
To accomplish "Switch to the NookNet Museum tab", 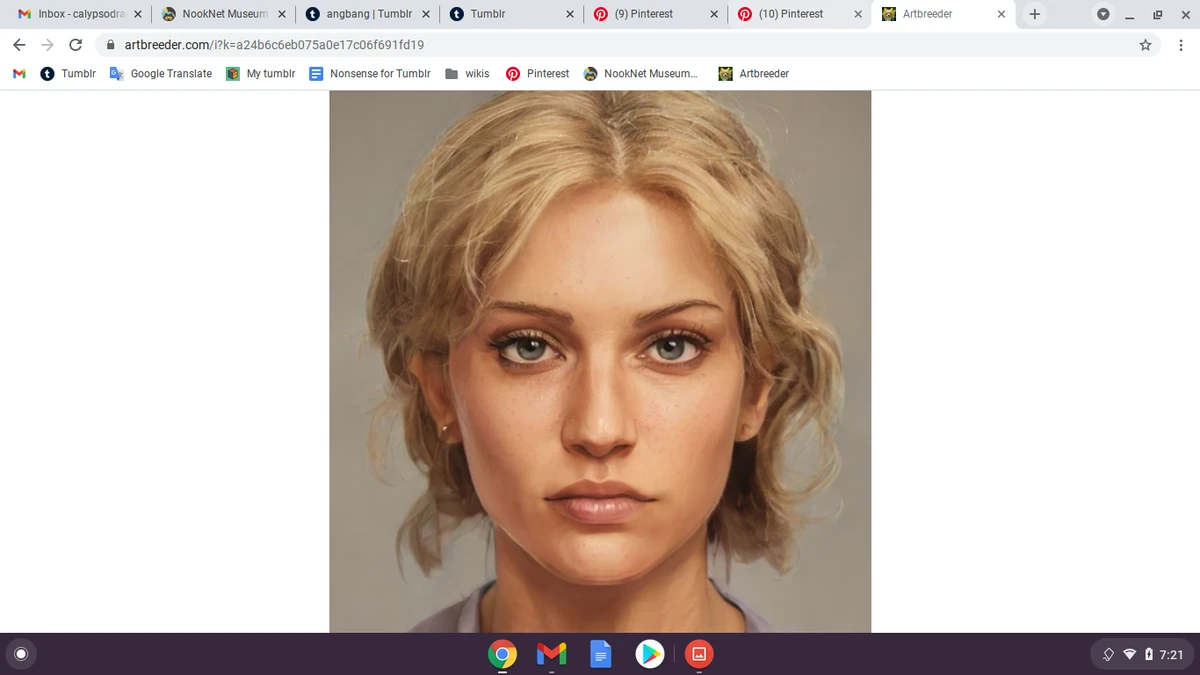I will [218, 14].
